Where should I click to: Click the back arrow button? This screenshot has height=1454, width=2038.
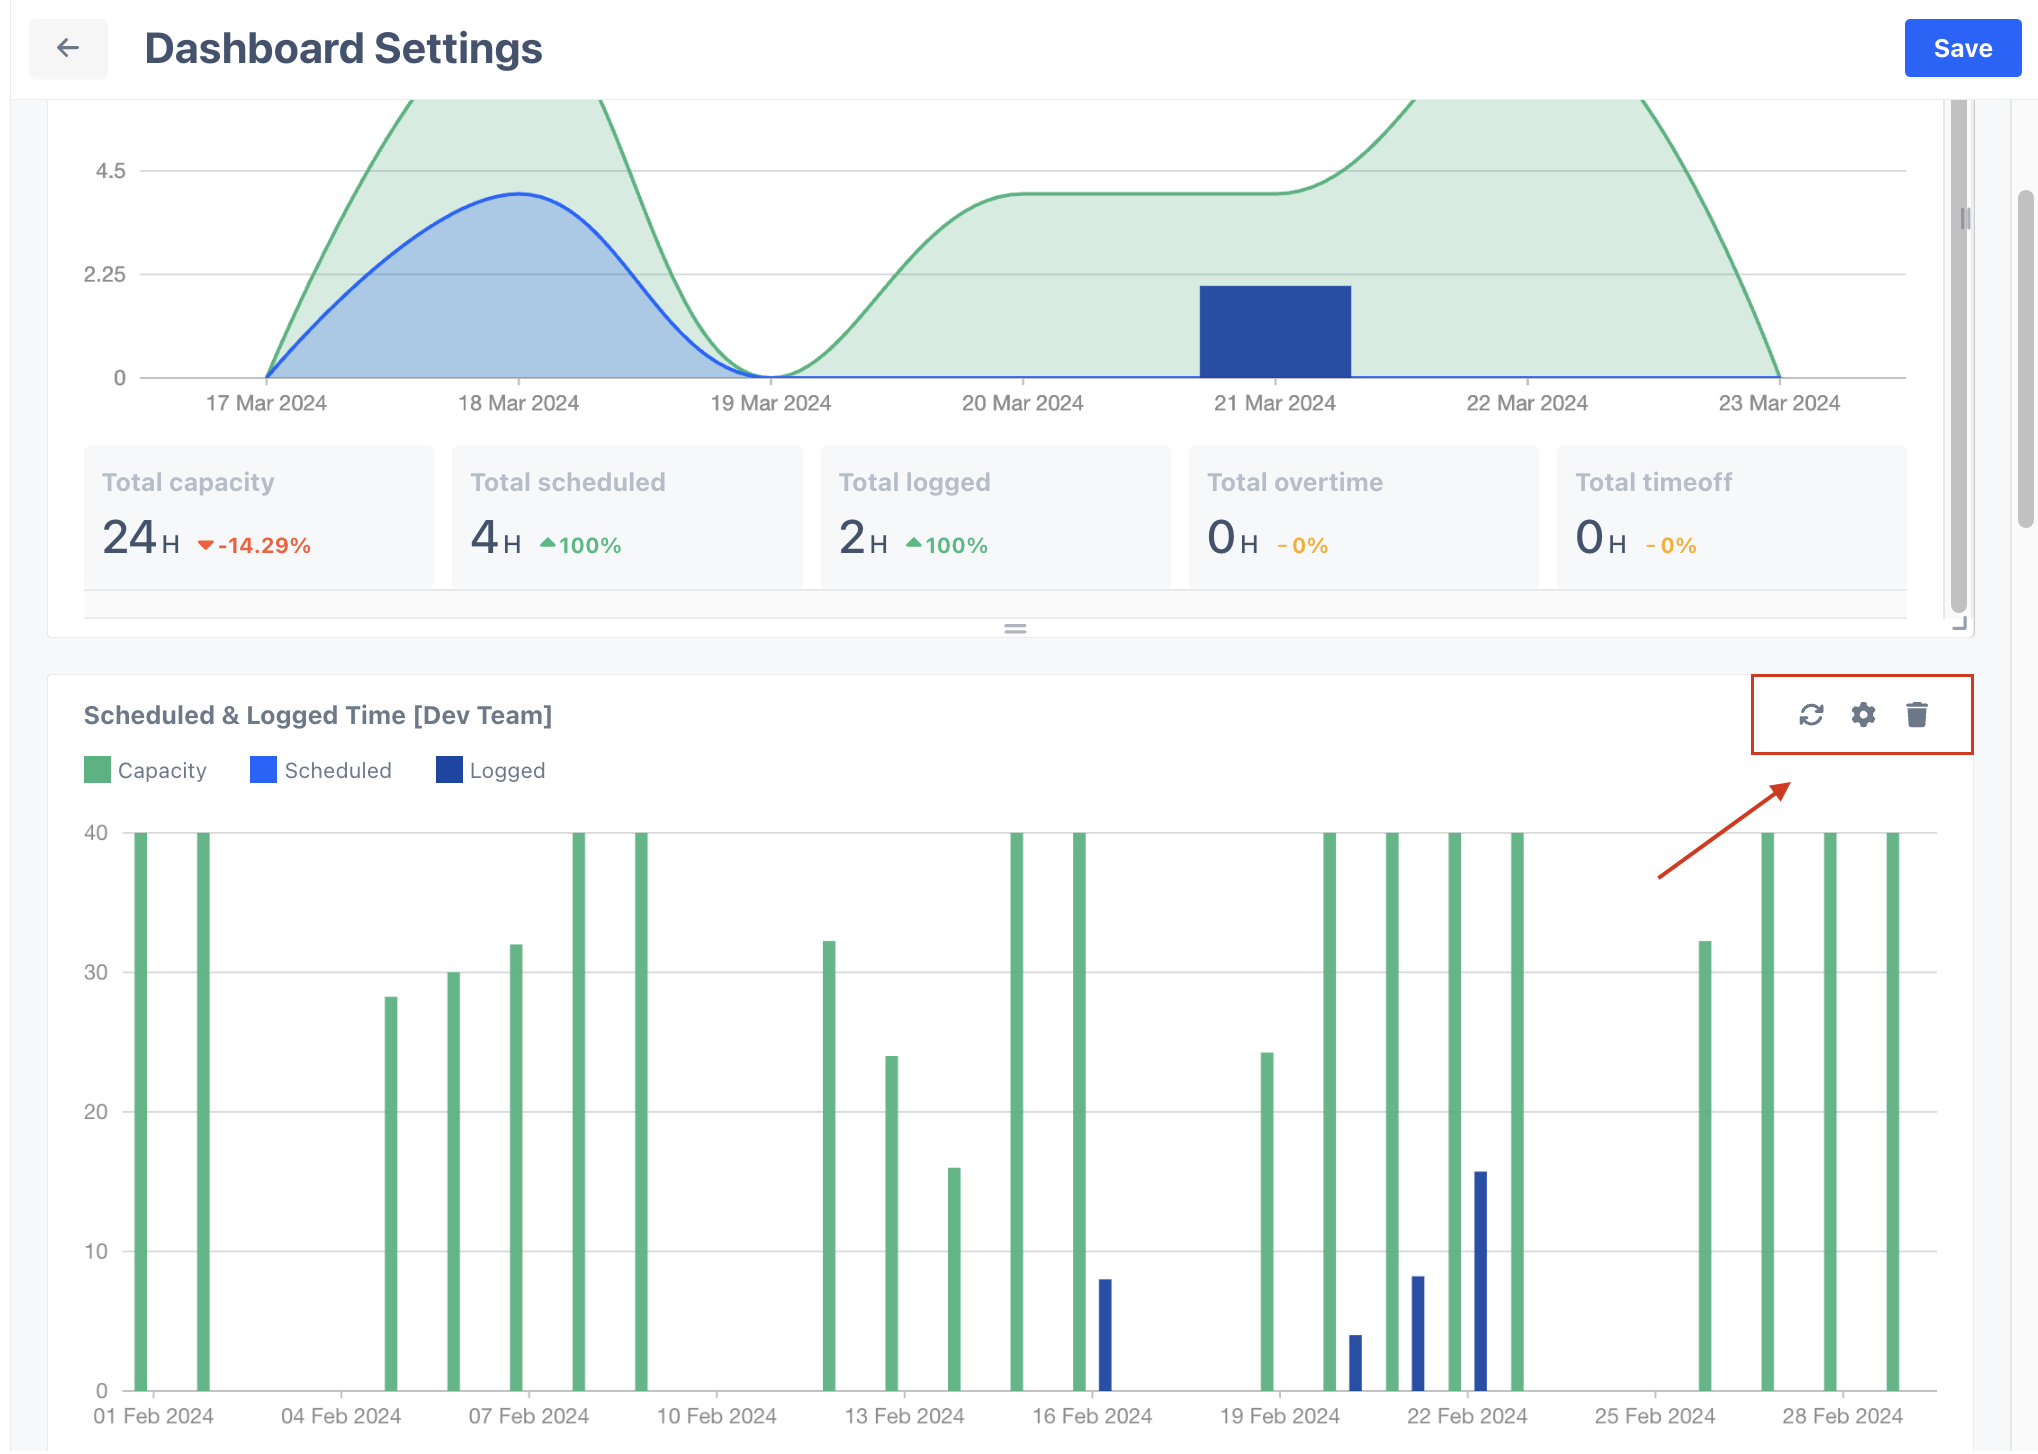(68, 48)
